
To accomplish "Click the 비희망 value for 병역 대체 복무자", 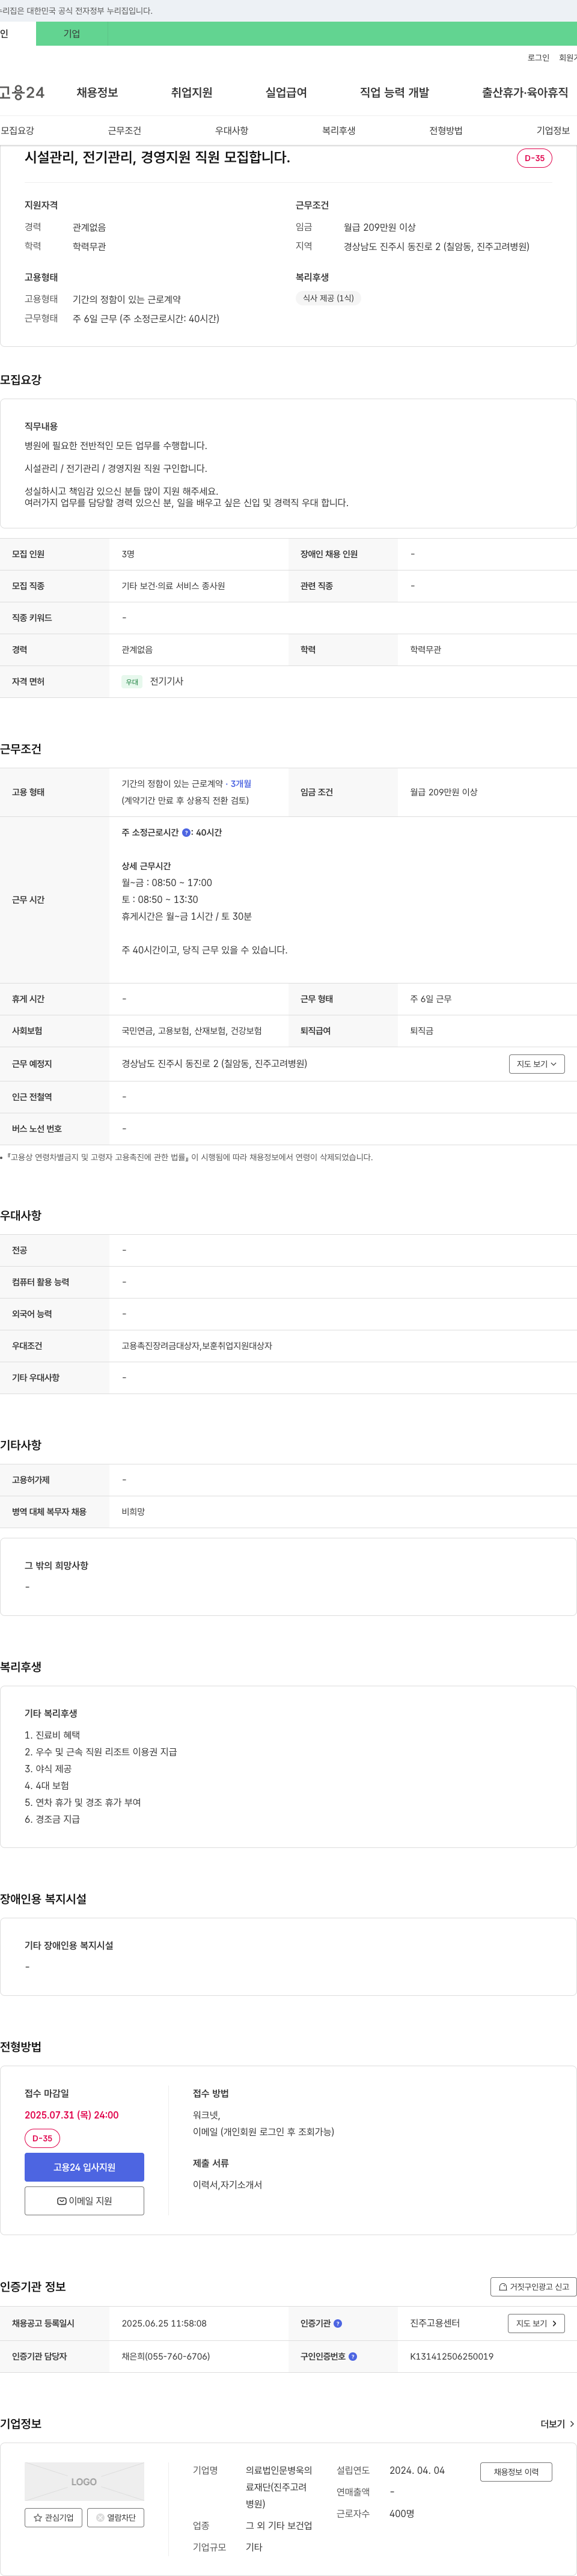I will pyautogui.click(x=133, y=1512).
